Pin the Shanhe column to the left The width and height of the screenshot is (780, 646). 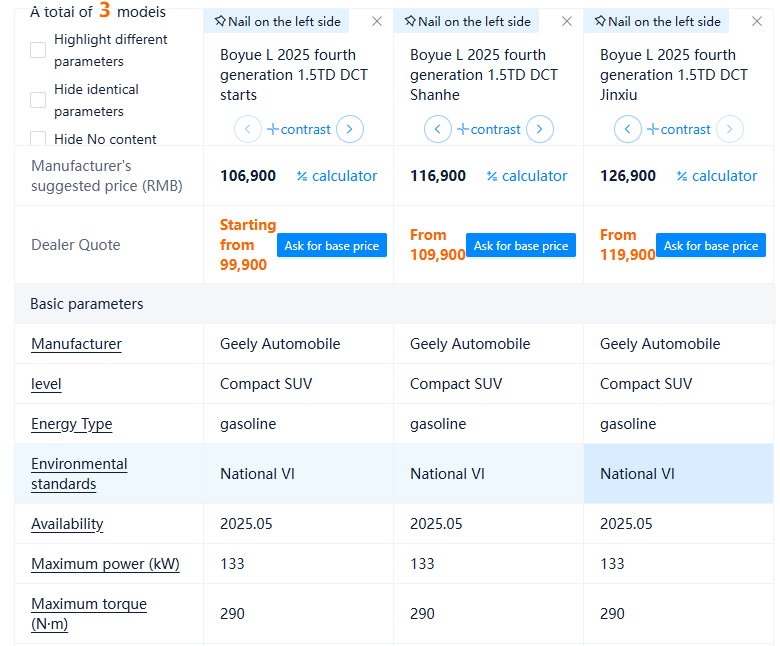[x=467, y=21]
